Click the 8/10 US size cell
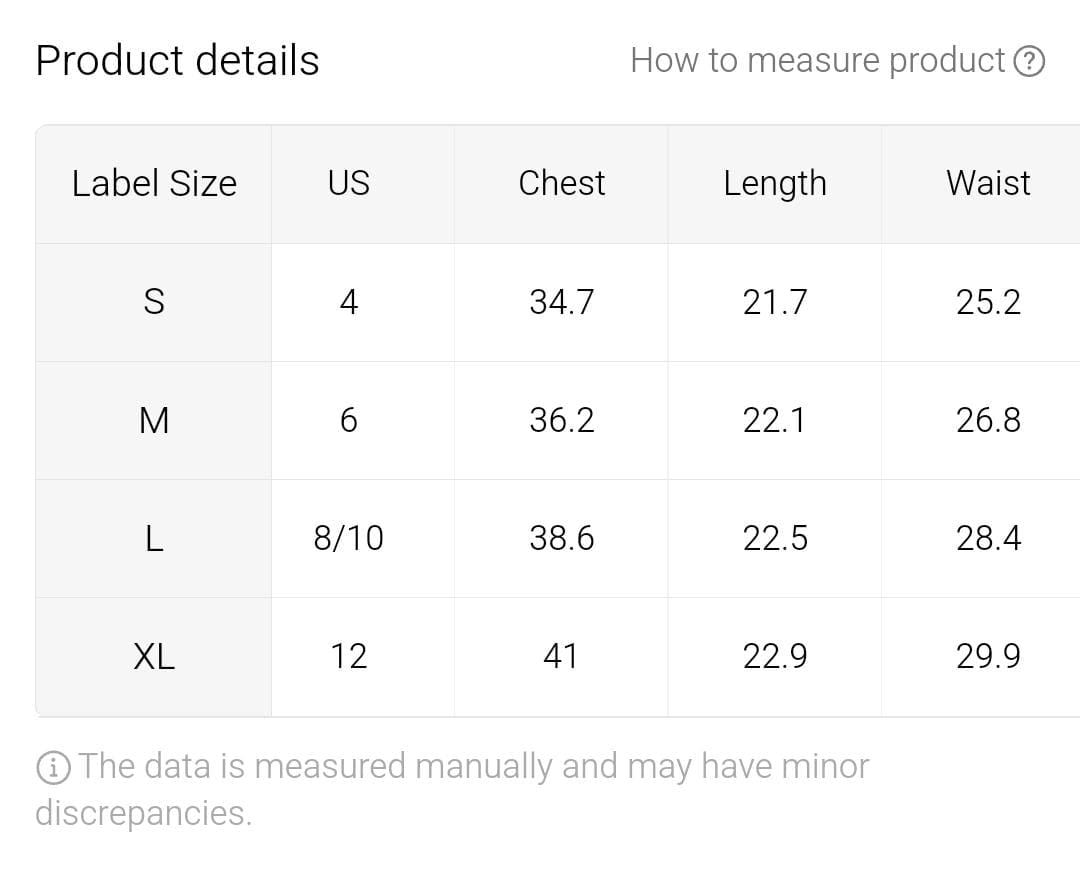This screenshot has width=1080, height=869. [x=348, y=538]
